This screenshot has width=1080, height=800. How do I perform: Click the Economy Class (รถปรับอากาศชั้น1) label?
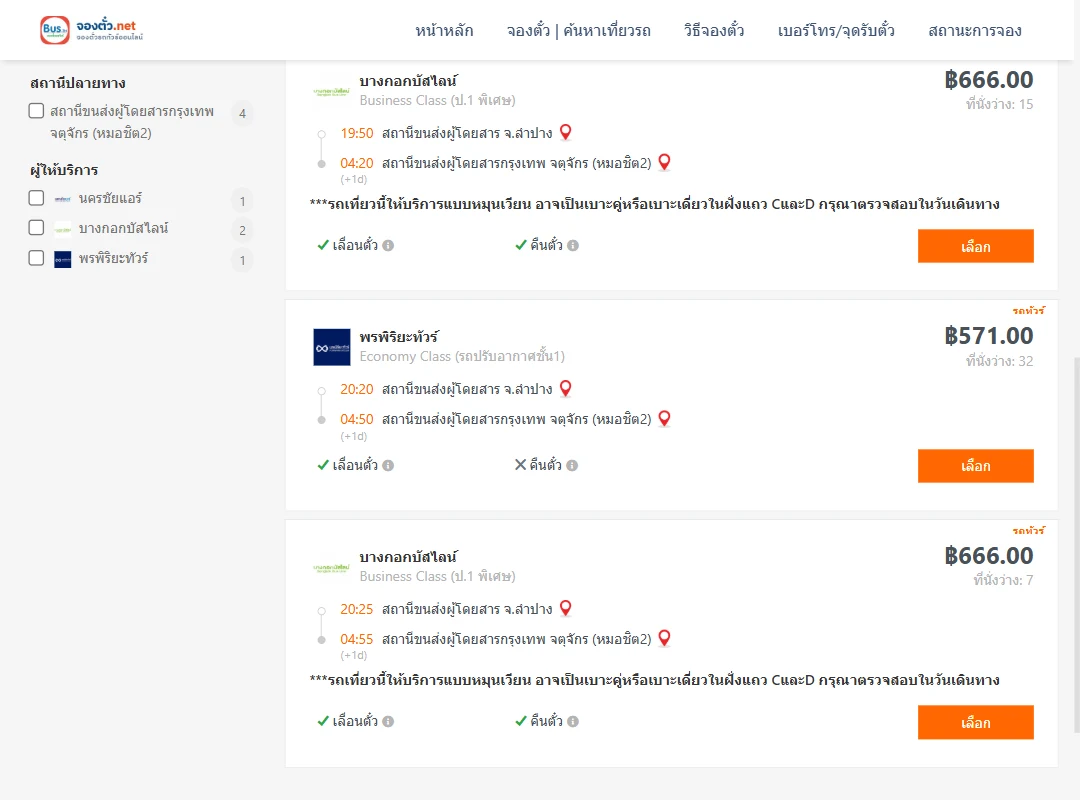(462, 356)
